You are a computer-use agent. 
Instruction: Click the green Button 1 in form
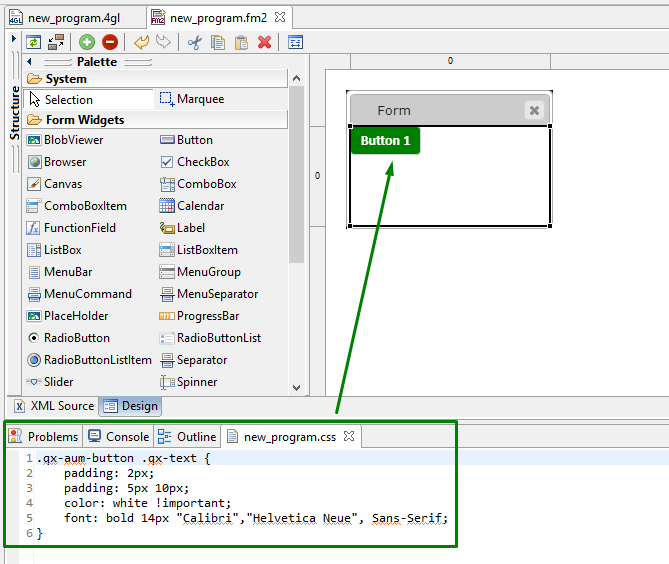385,141
